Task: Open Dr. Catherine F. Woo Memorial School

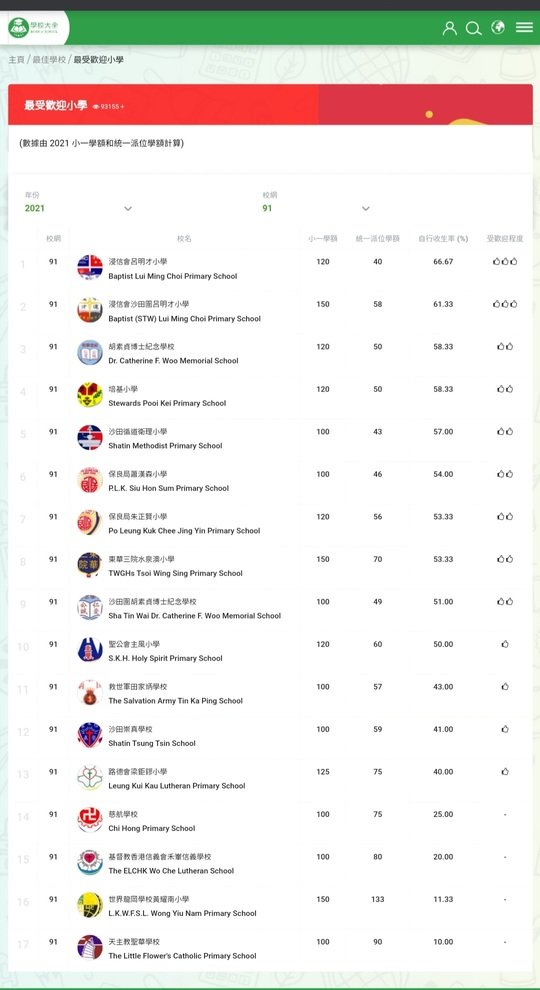Action: coord(174,361)
